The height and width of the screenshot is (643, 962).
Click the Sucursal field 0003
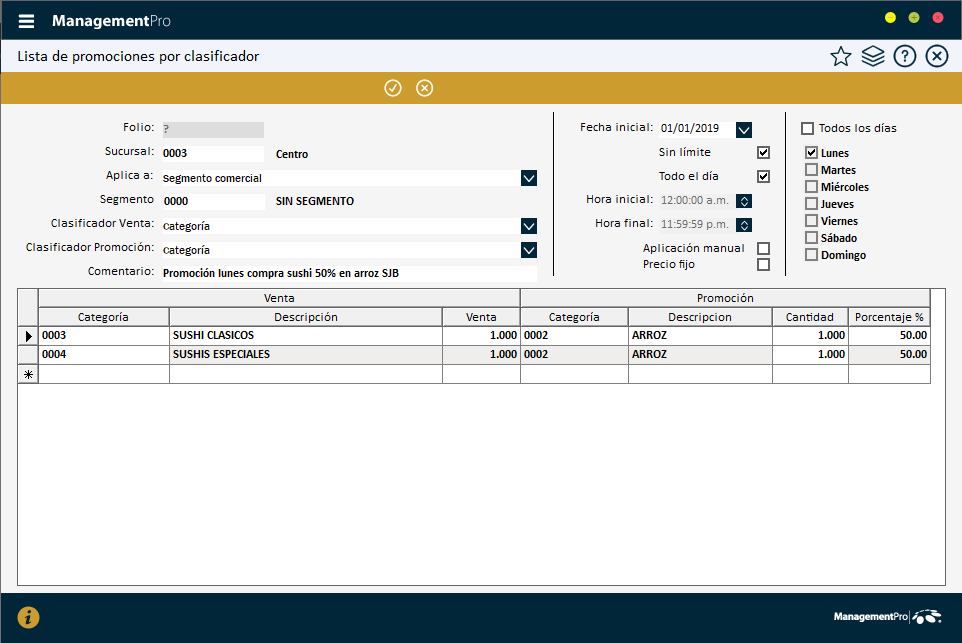pos(213,153)
